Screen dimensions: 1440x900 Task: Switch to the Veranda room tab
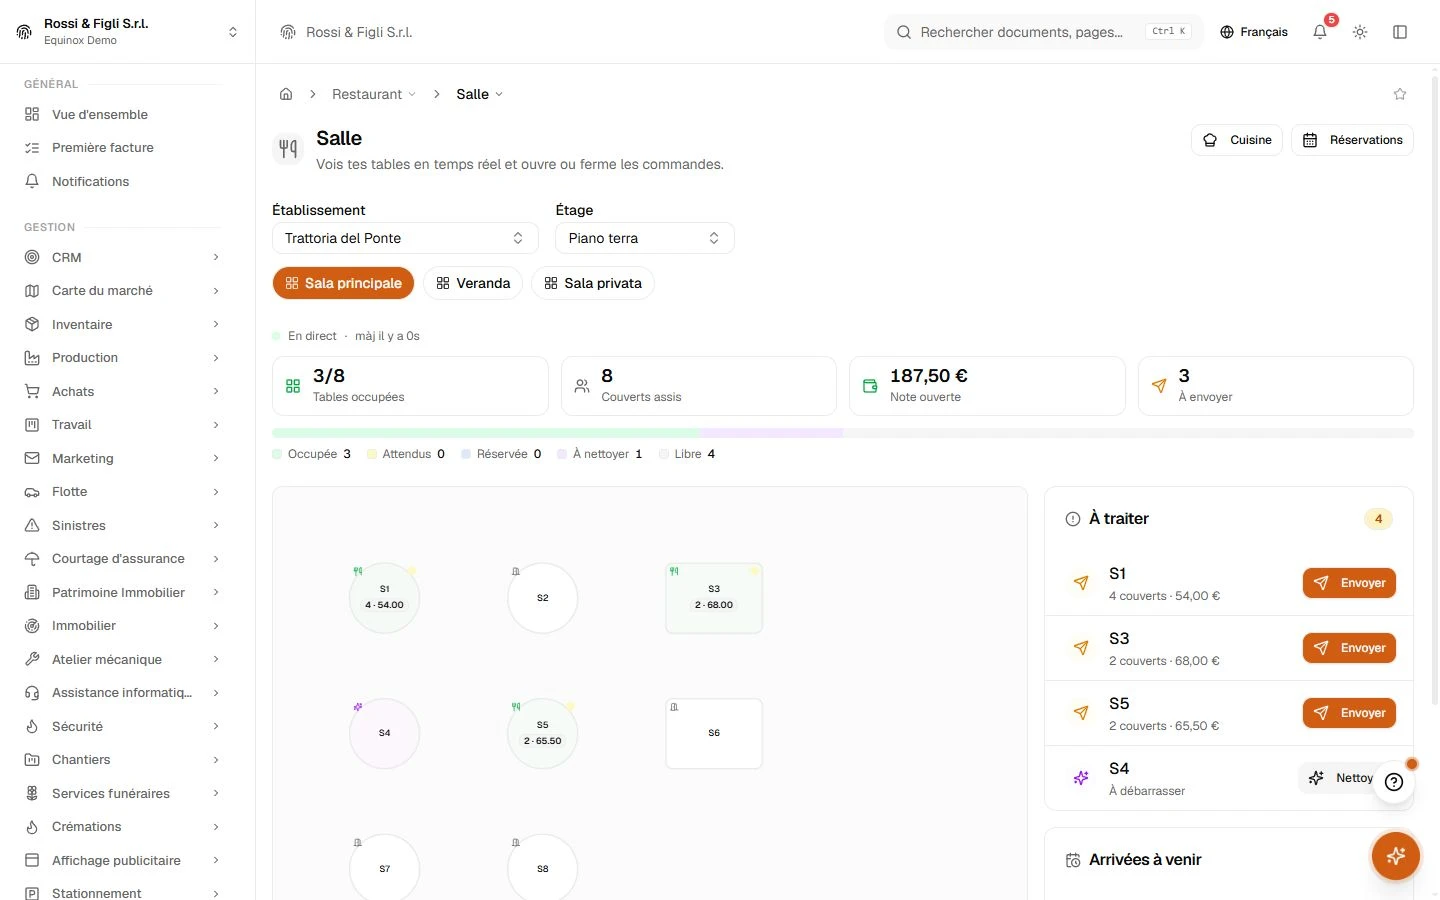tap(473, 283)
